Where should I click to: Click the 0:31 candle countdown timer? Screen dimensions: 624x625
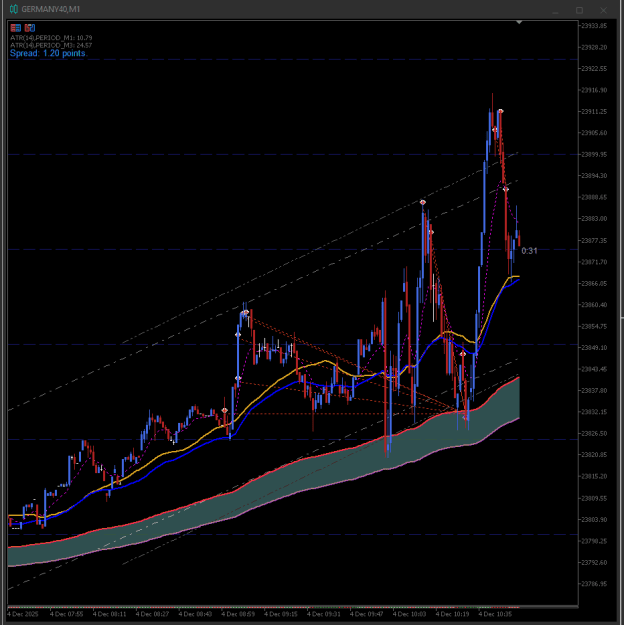coord(529,251)
